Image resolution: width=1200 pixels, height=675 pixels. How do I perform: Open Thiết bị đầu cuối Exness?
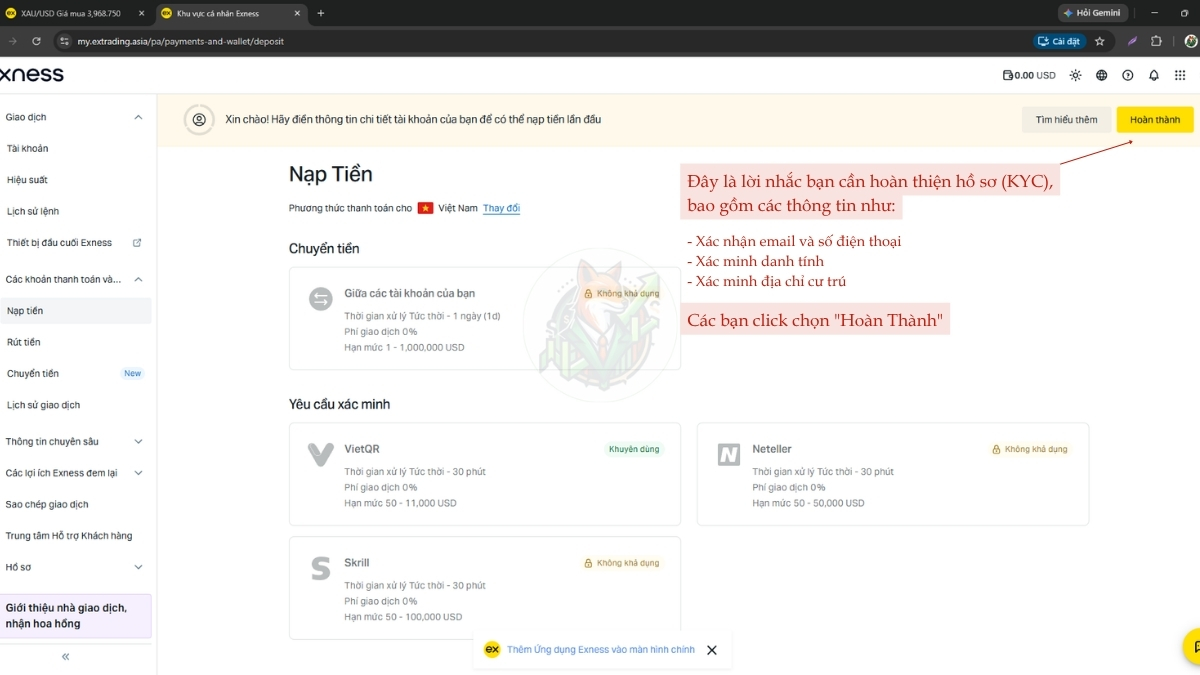coord(76,243)
